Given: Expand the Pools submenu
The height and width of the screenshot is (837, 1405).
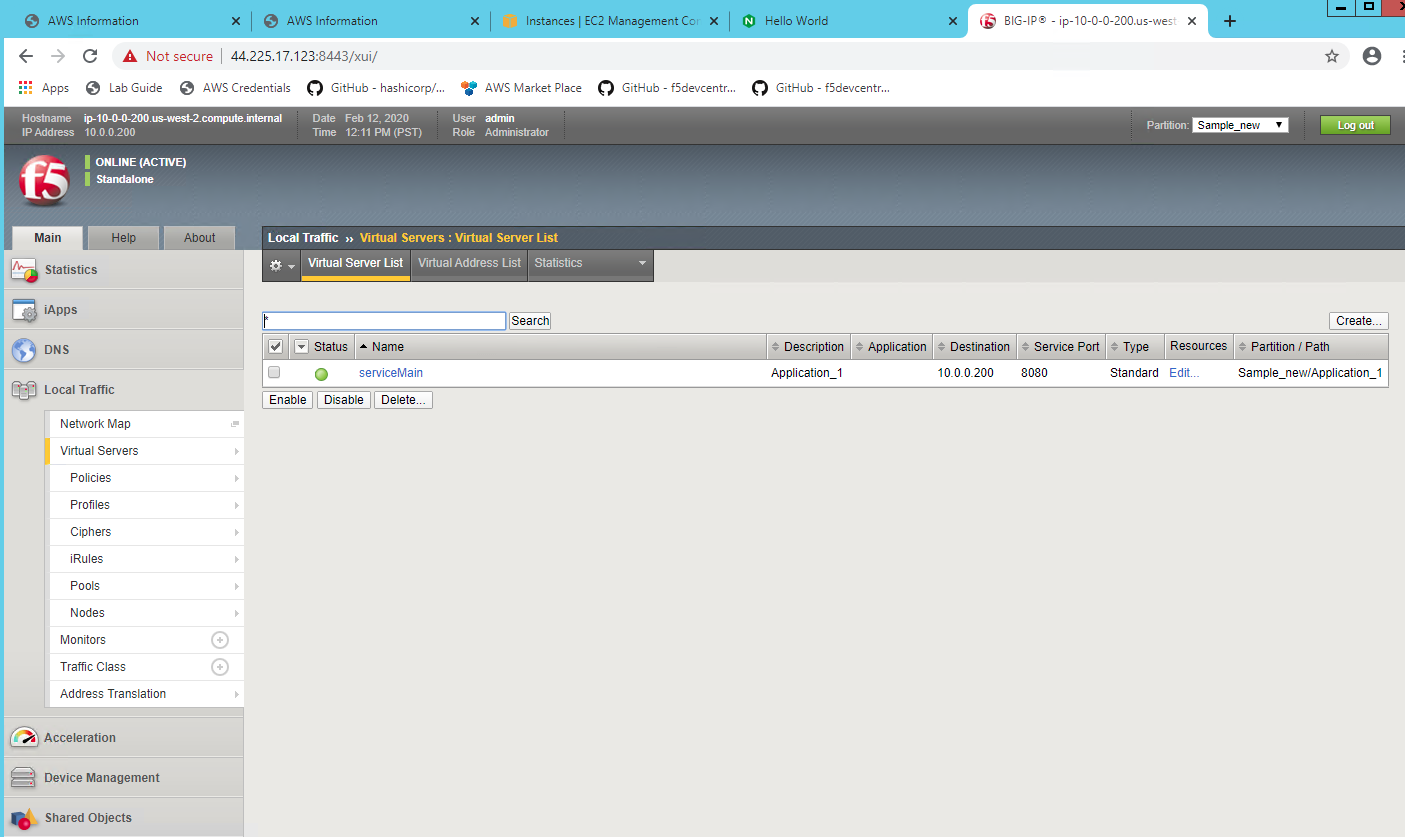Looking at the screenshot, I should pyautogui.click(x=237, y=586).
